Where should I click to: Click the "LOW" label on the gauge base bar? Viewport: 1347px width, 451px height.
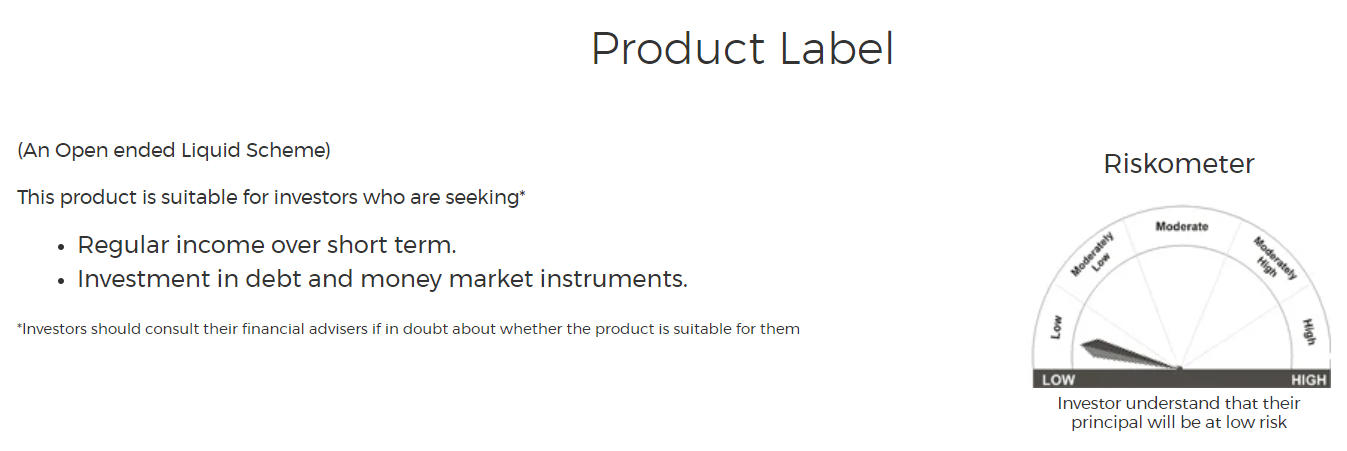point(1058,380)
